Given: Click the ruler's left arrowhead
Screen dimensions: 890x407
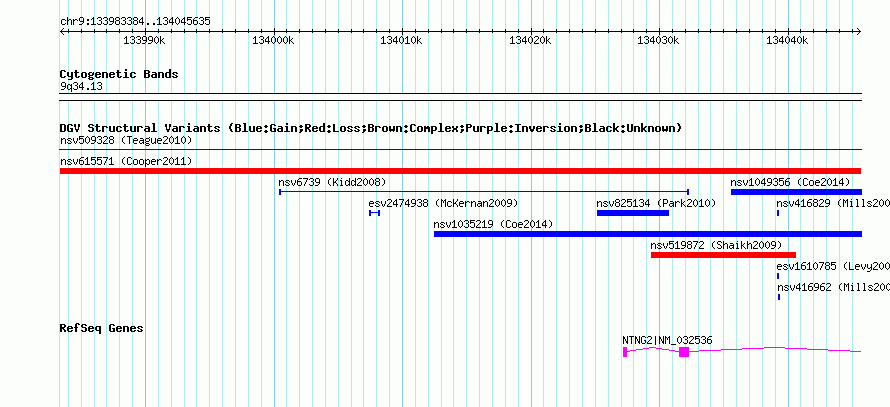Looking at the screenshot, I should (x=62, y=32).
